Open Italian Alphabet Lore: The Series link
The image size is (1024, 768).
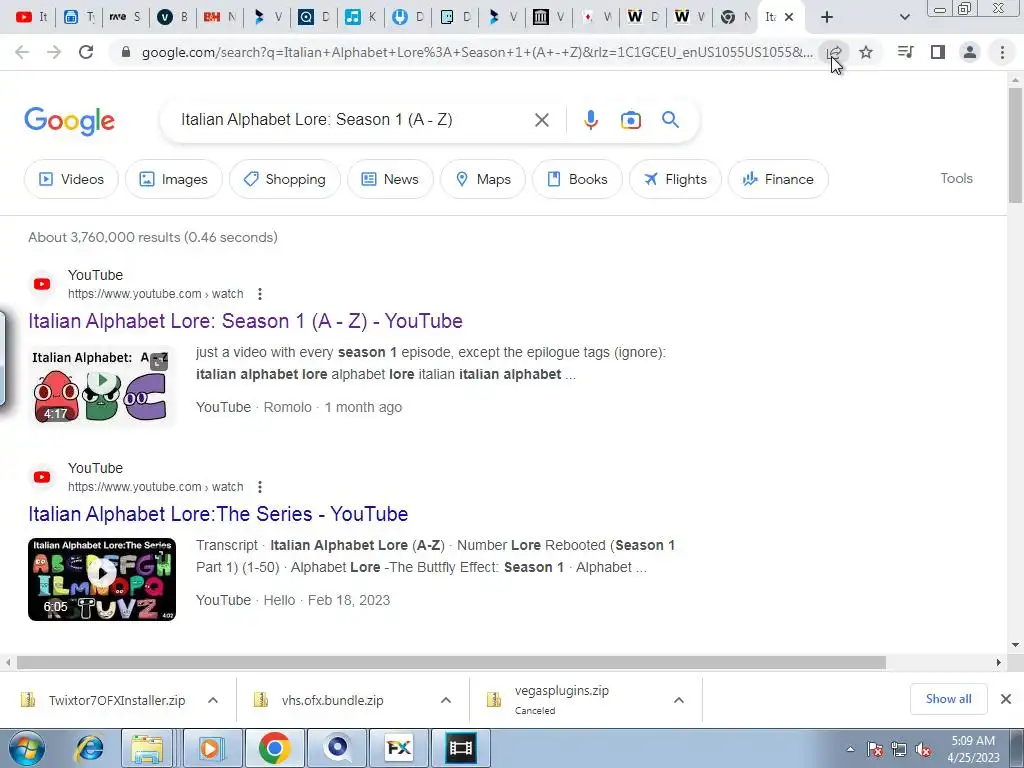tap(218, 514)
